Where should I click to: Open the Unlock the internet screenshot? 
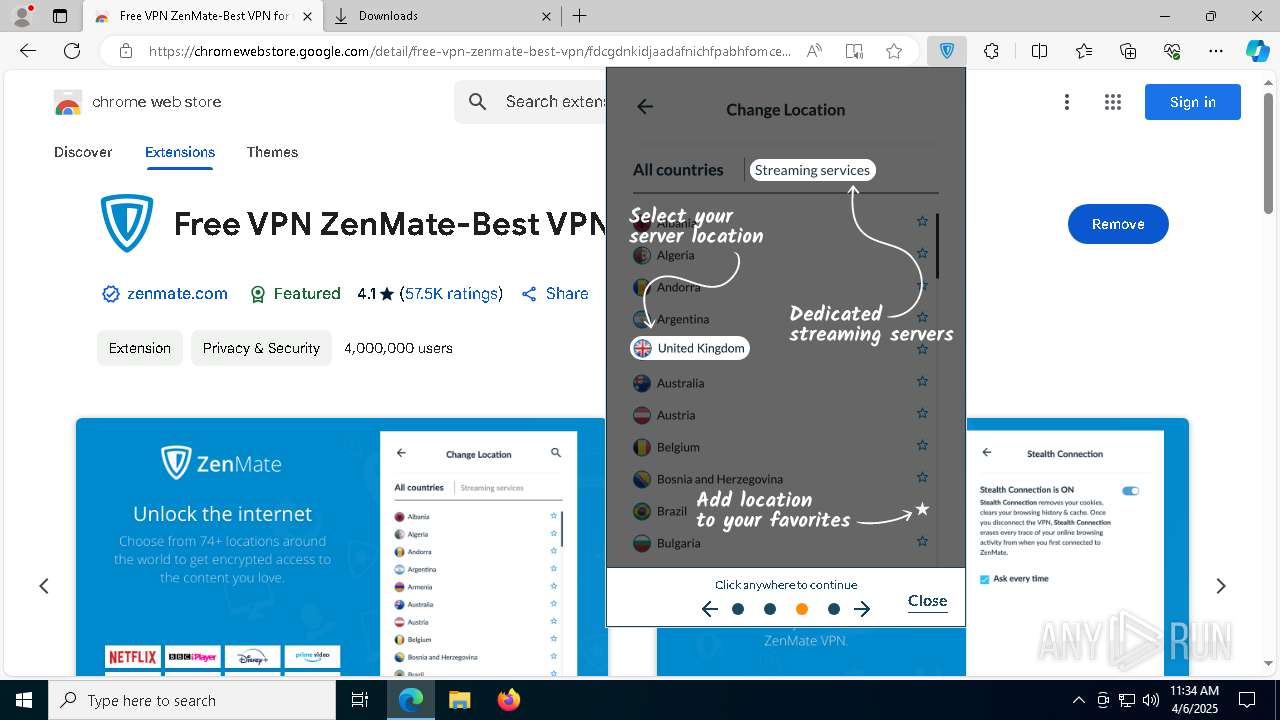pyautogui.click(x=340, y=547)
